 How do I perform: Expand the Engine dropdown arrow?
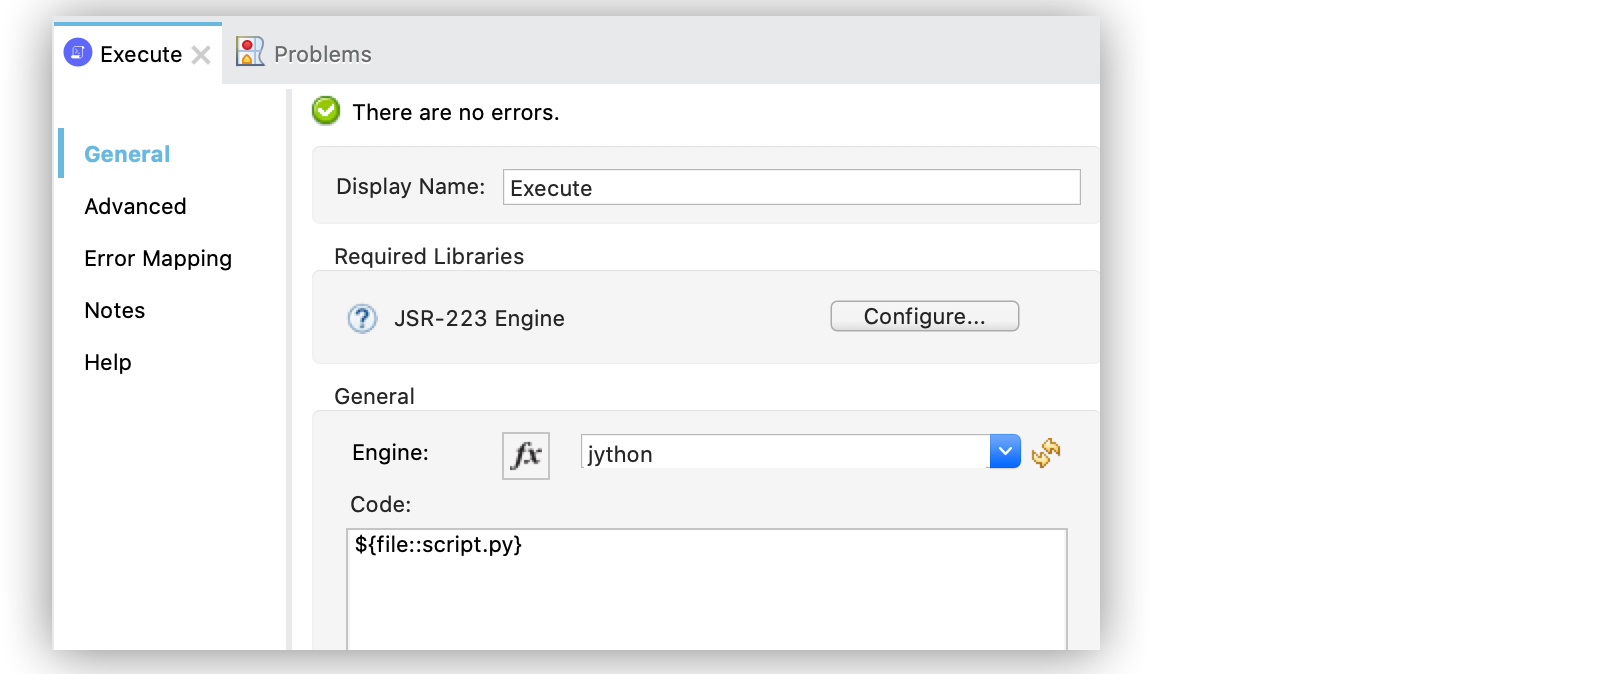point(1004,452)
